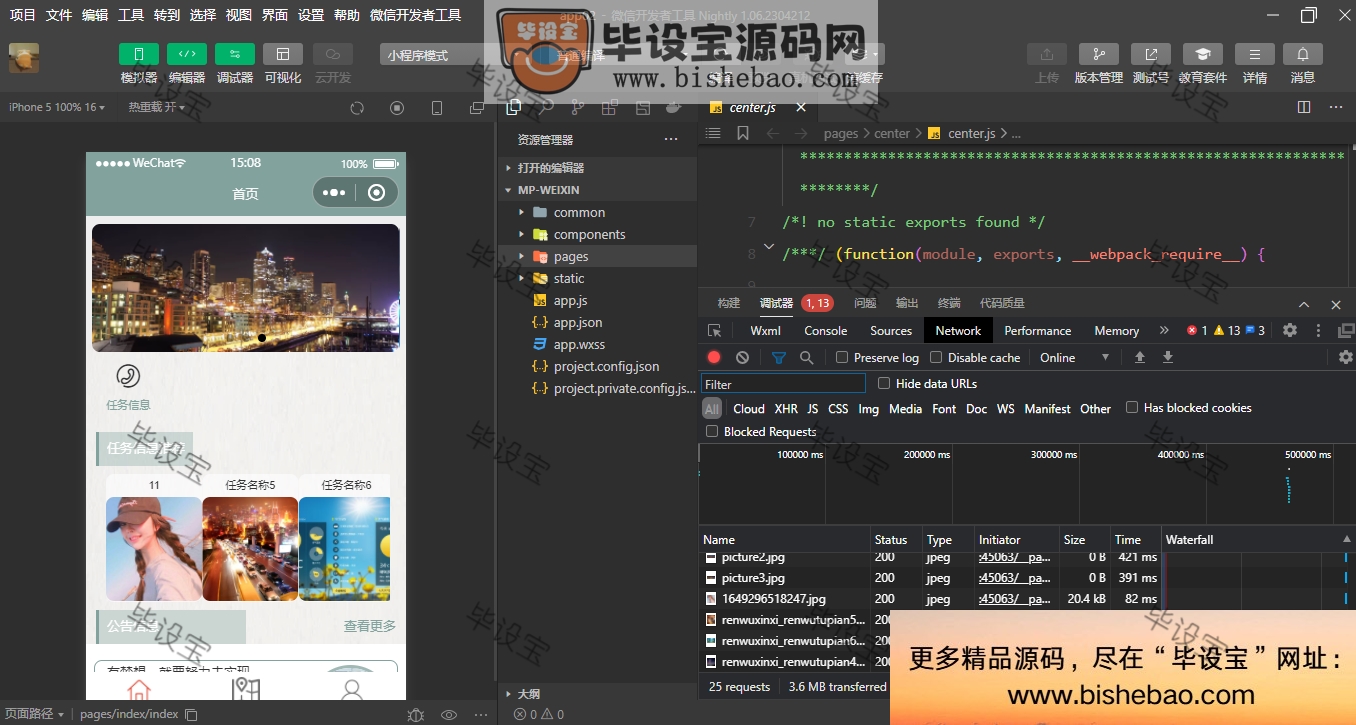The image size is (1356, 725).
Task: Collapse the debugger panel with the up chevron
Action: click(x=1304, y=304)
